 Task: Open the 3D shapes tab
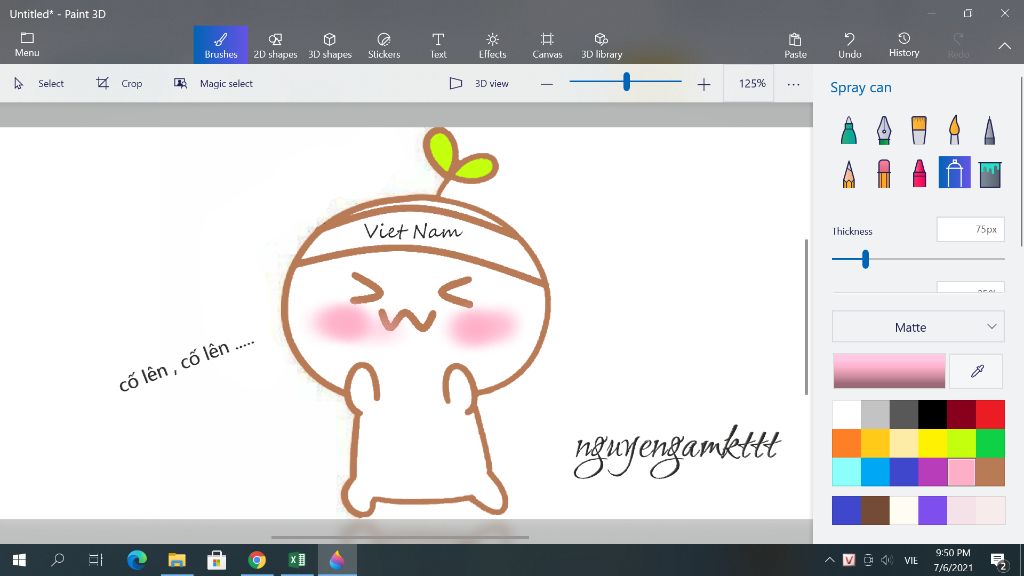click(330, 45)
